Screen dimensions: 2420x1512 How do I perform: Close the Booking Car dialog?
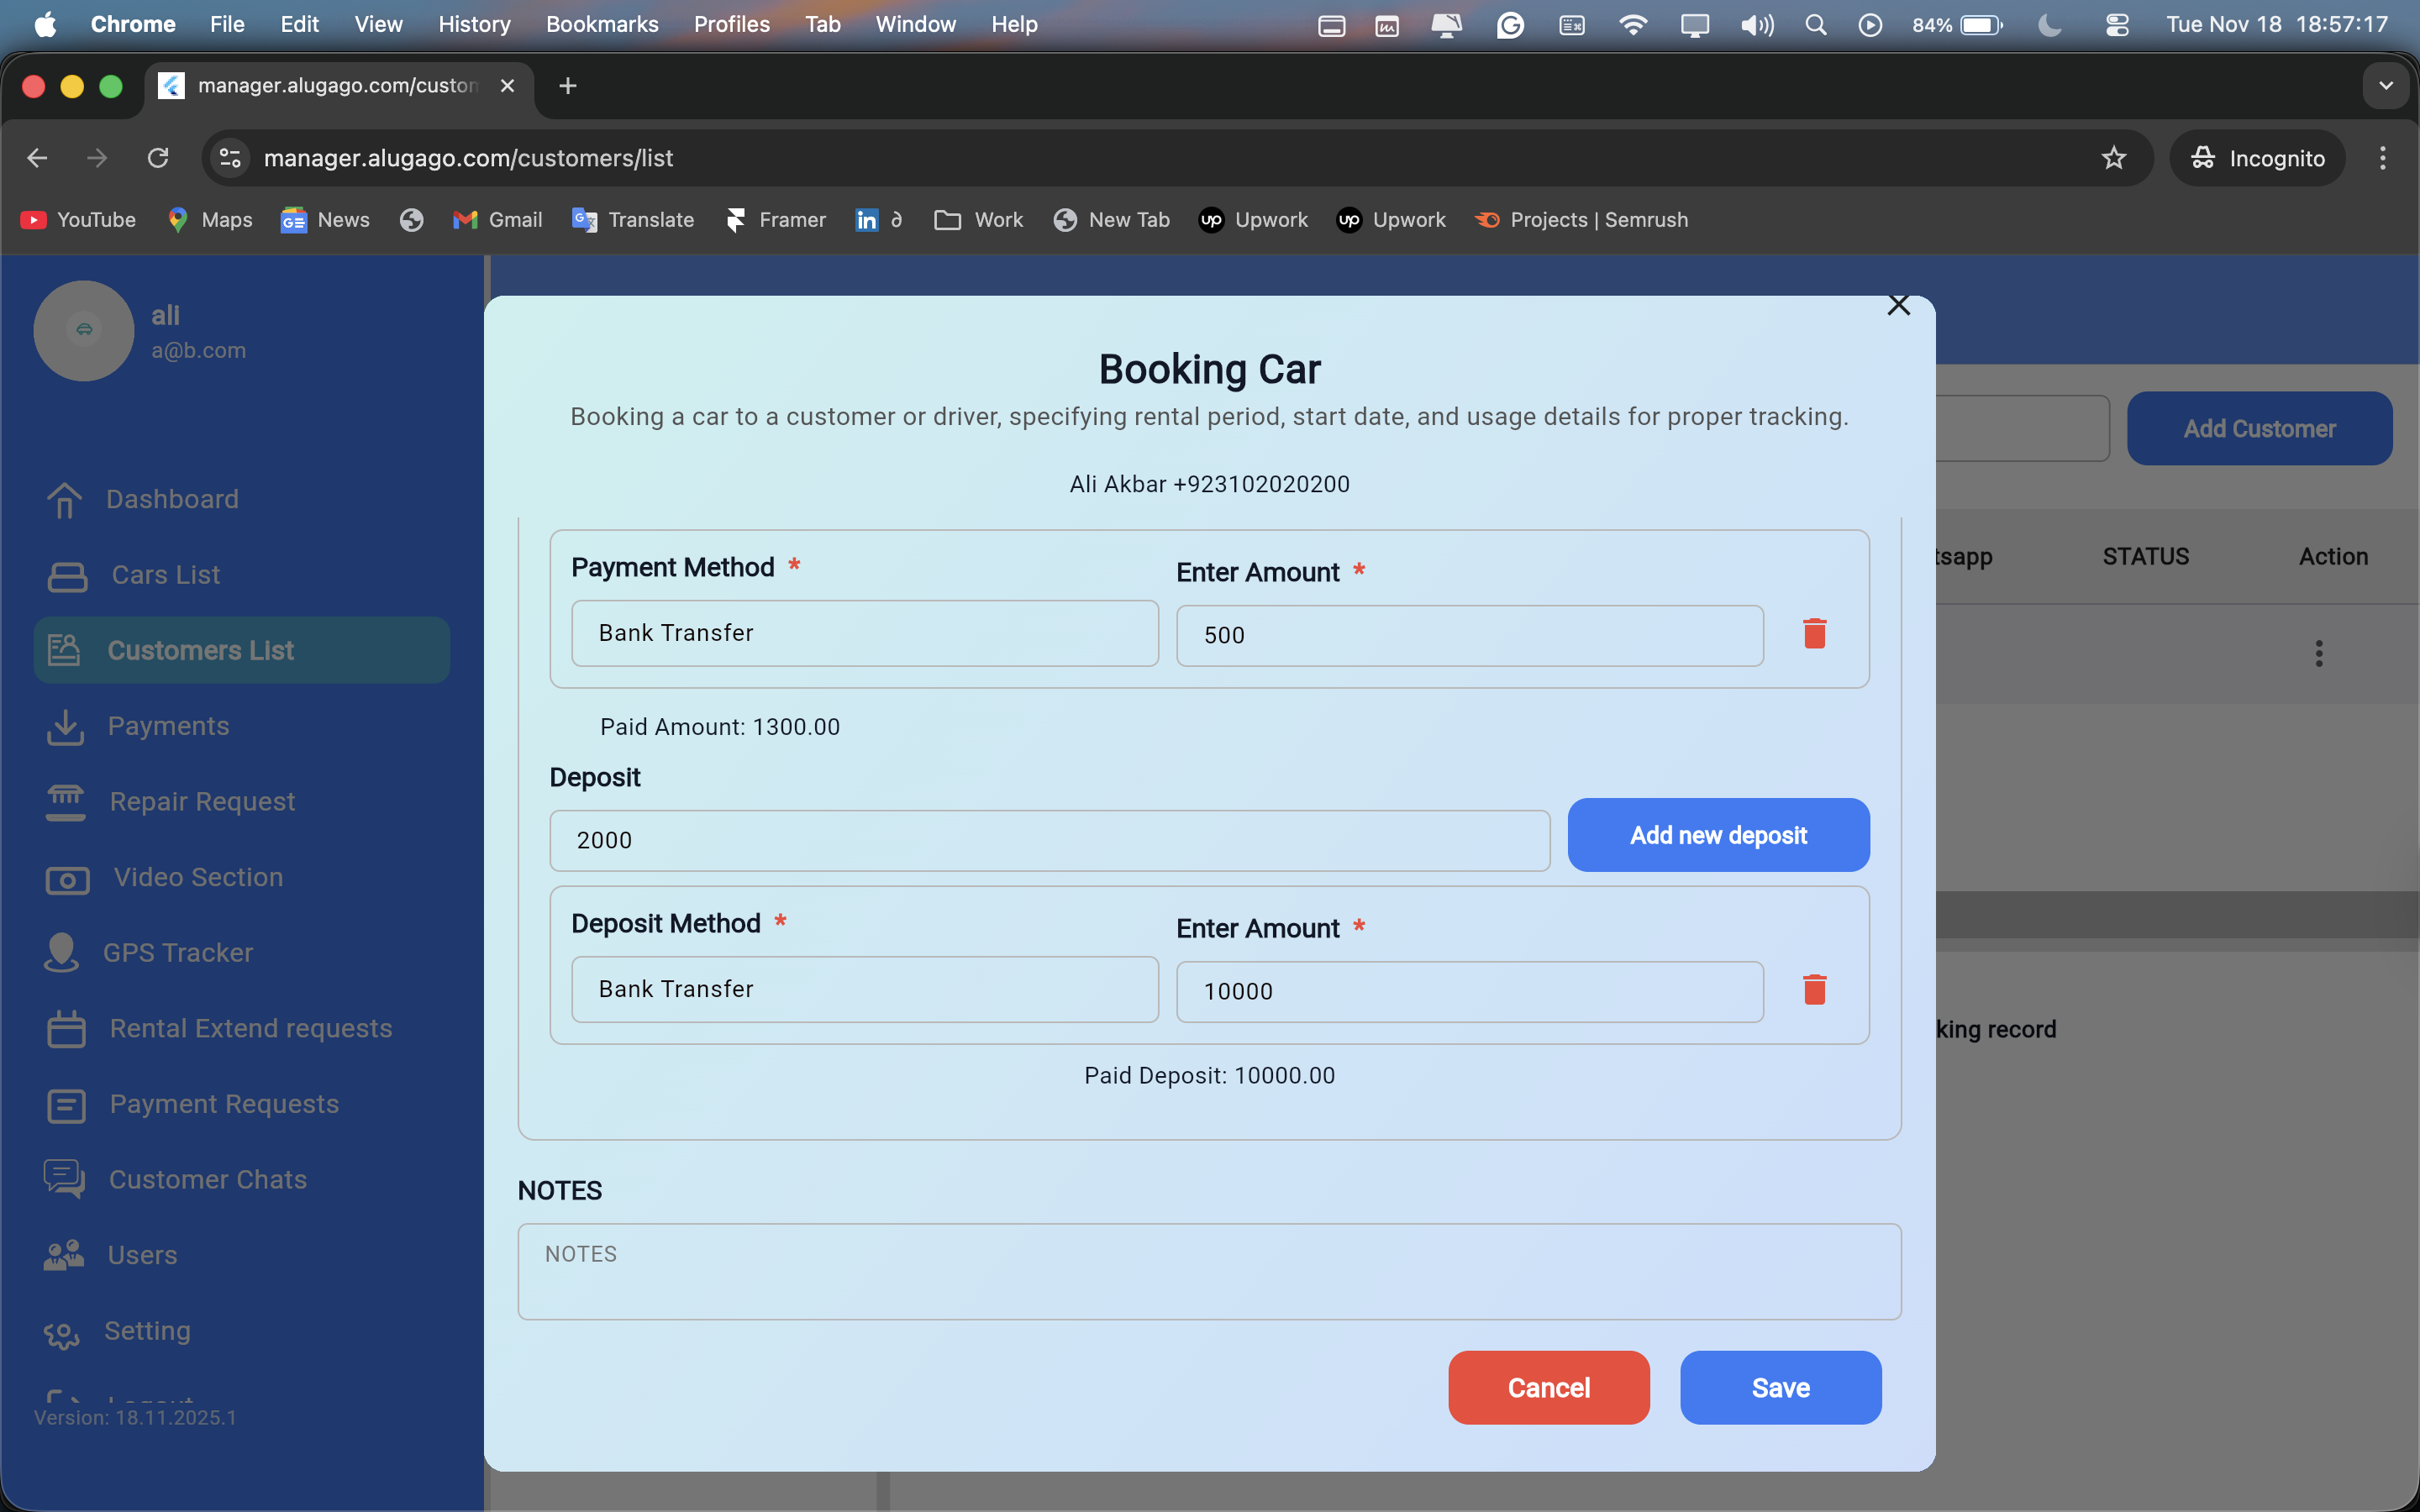[1898, 306]
